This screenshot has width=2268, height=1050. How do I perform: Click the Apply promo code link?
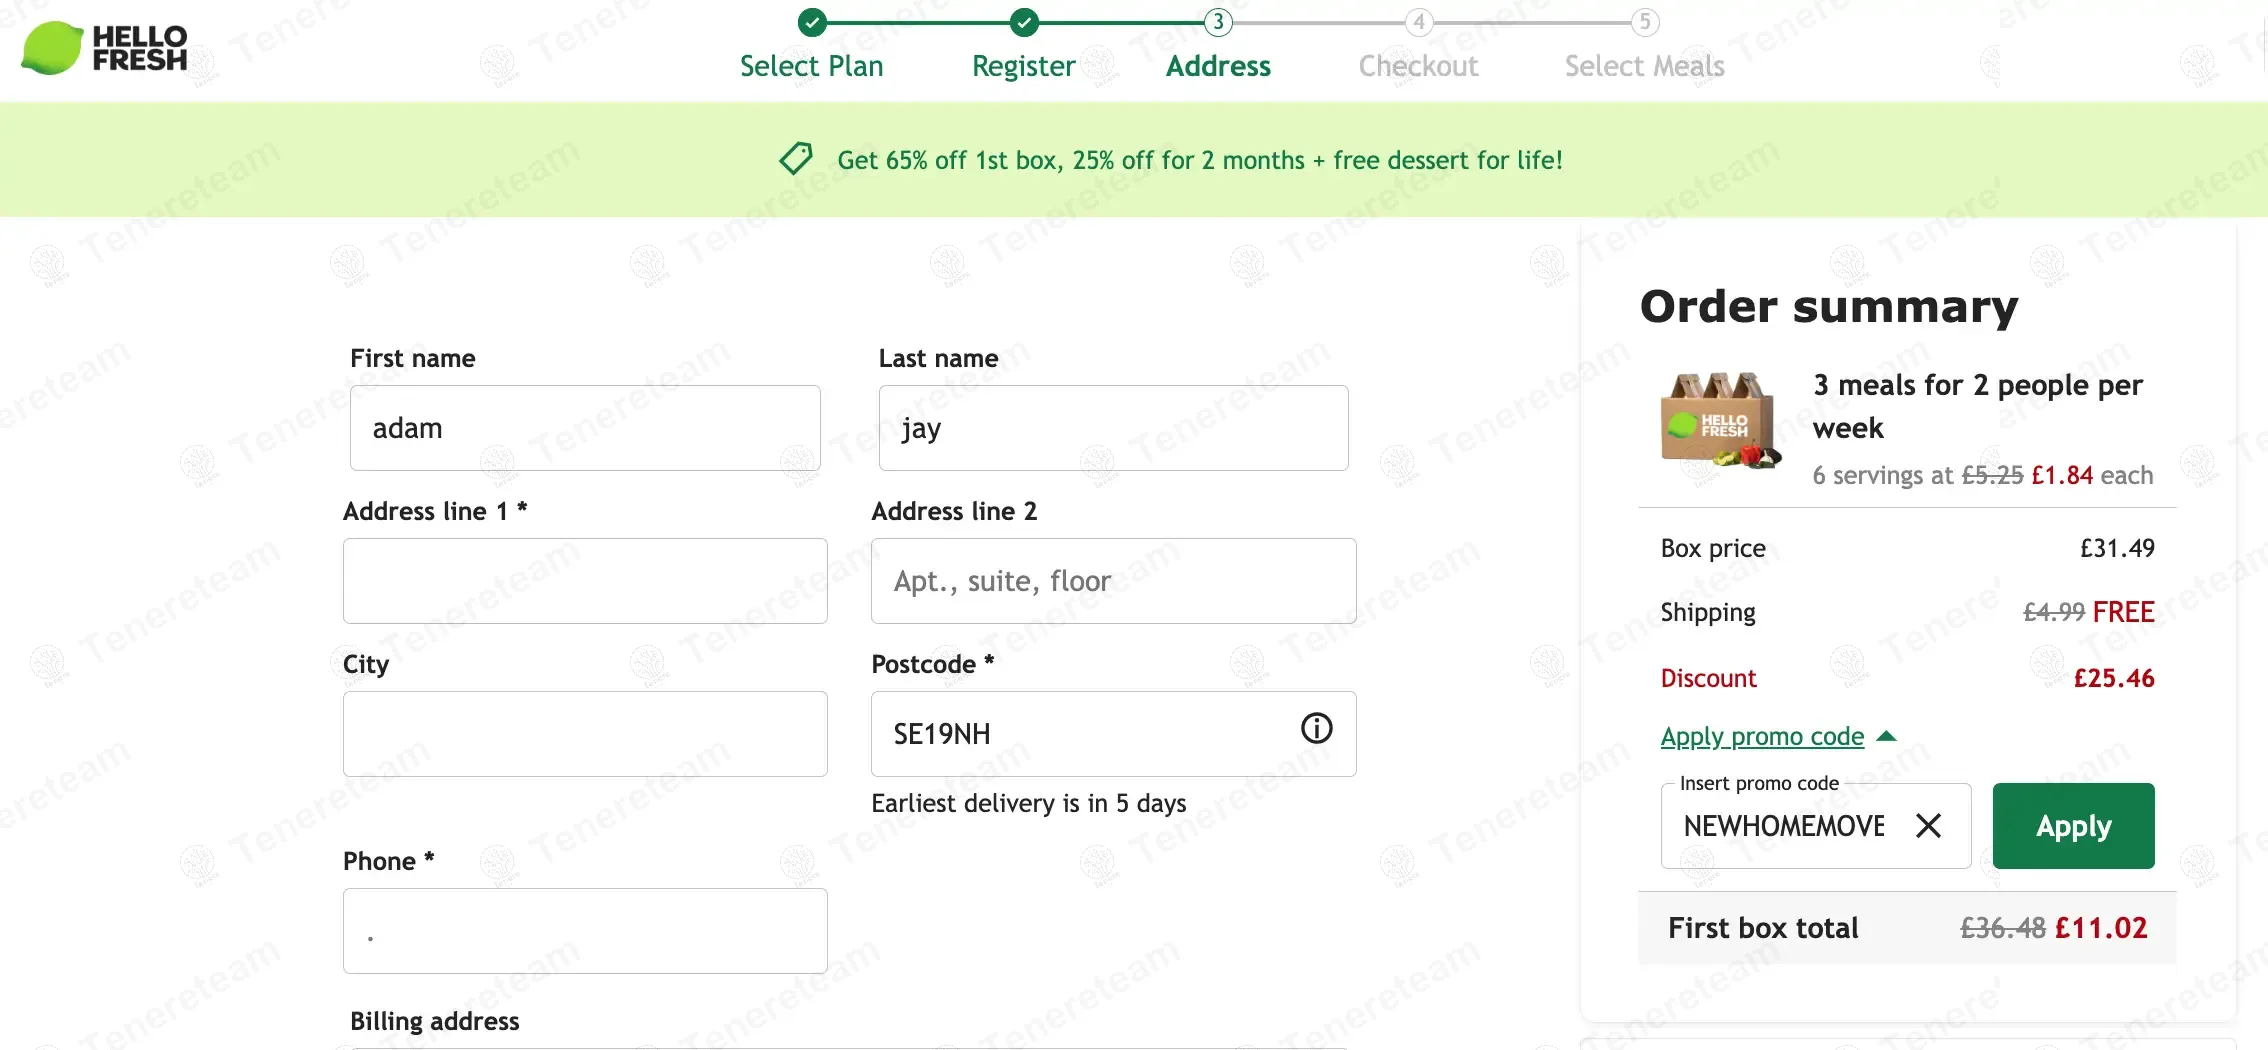point(1762,737)
